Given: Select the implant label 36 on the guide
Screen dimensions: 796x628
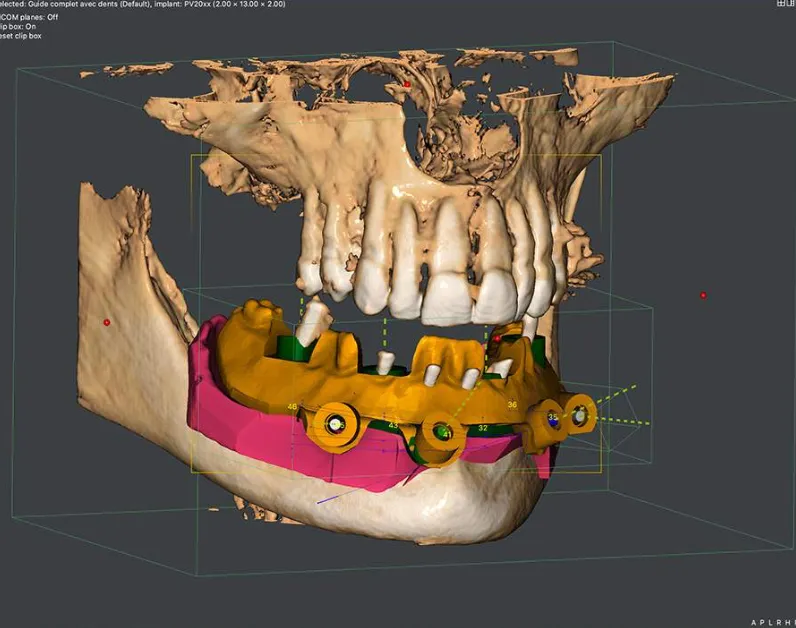Looking at the screenshot, I should tap(512, 404).
